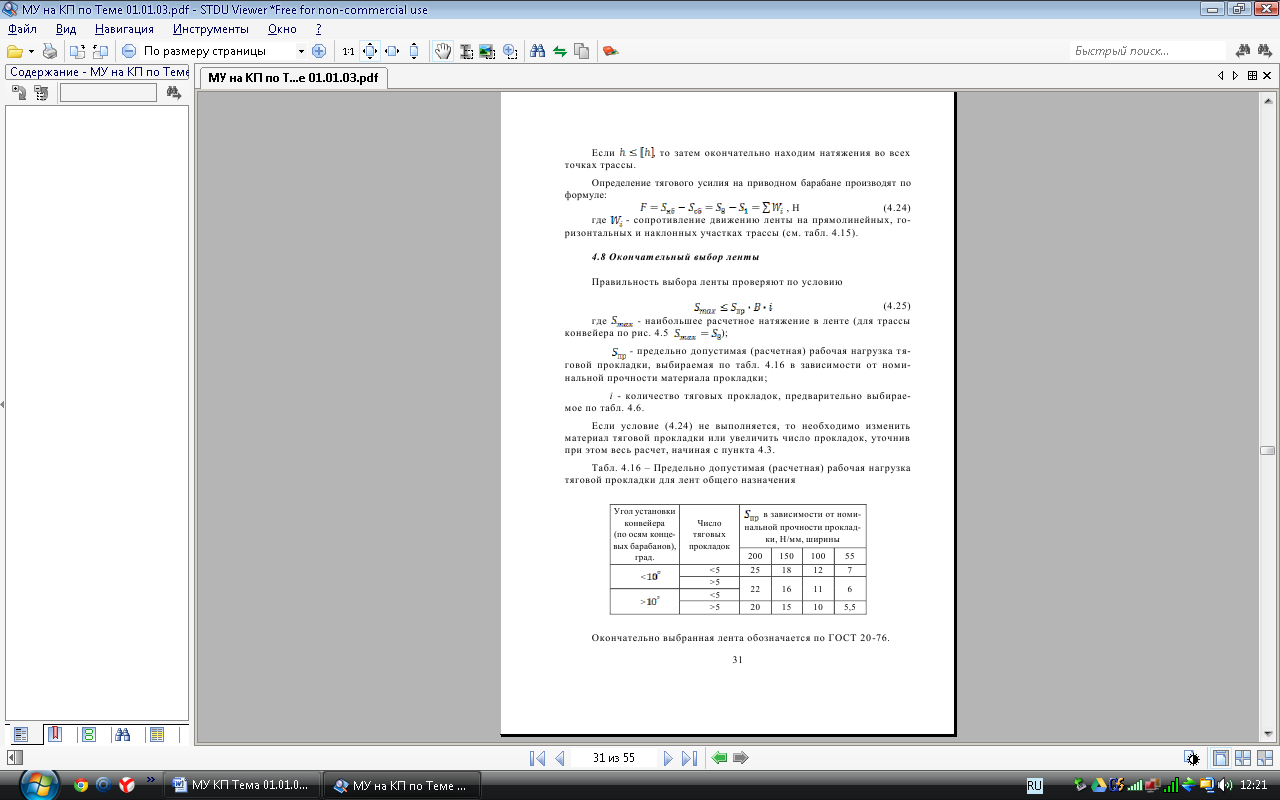Find next with binoculars near quick search
Image resolution: width=1280 pixels, height=800 pixels.
pyautogui.click(x=1244, y=51)
